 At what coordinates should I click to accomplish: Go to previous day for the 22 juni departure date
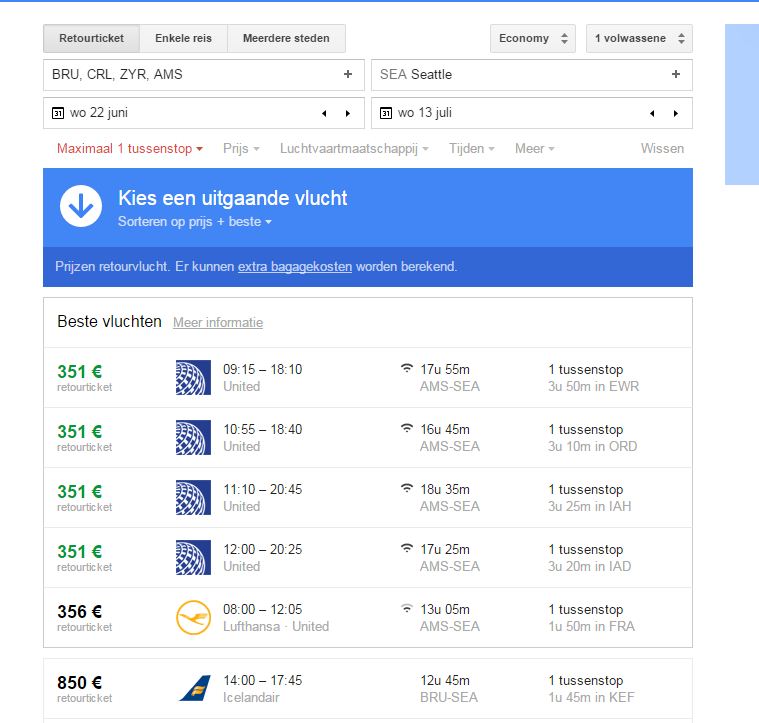point(324,113)
